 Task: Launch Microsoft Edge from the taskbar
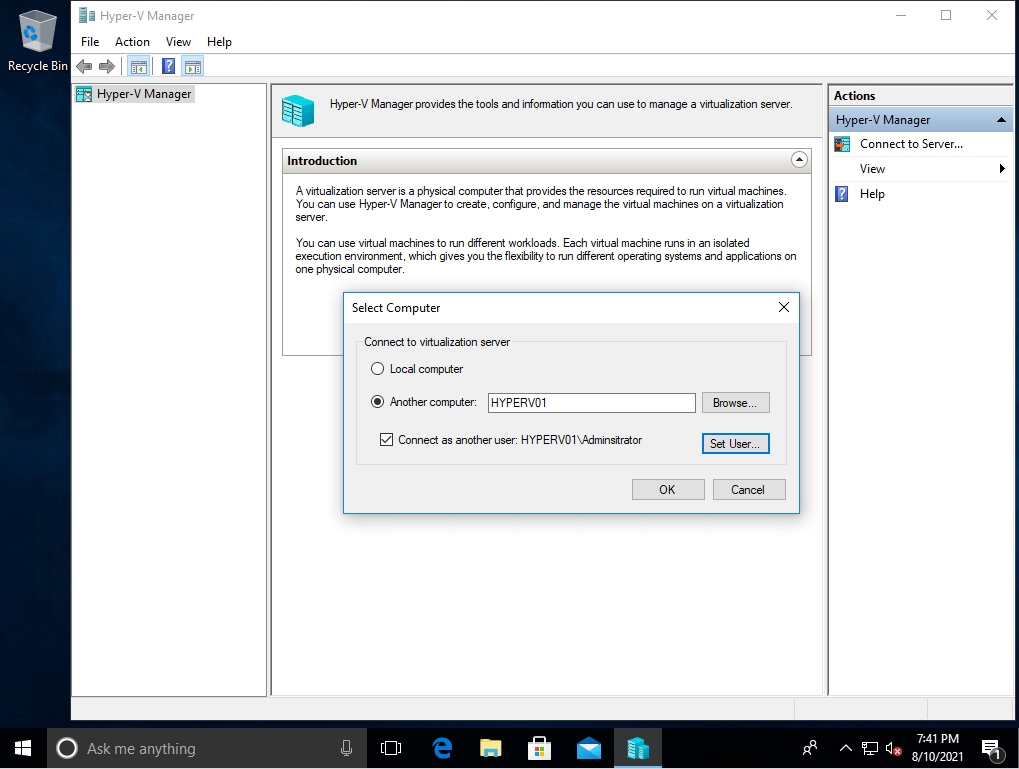pyautogui.click(x=443, y=748)
